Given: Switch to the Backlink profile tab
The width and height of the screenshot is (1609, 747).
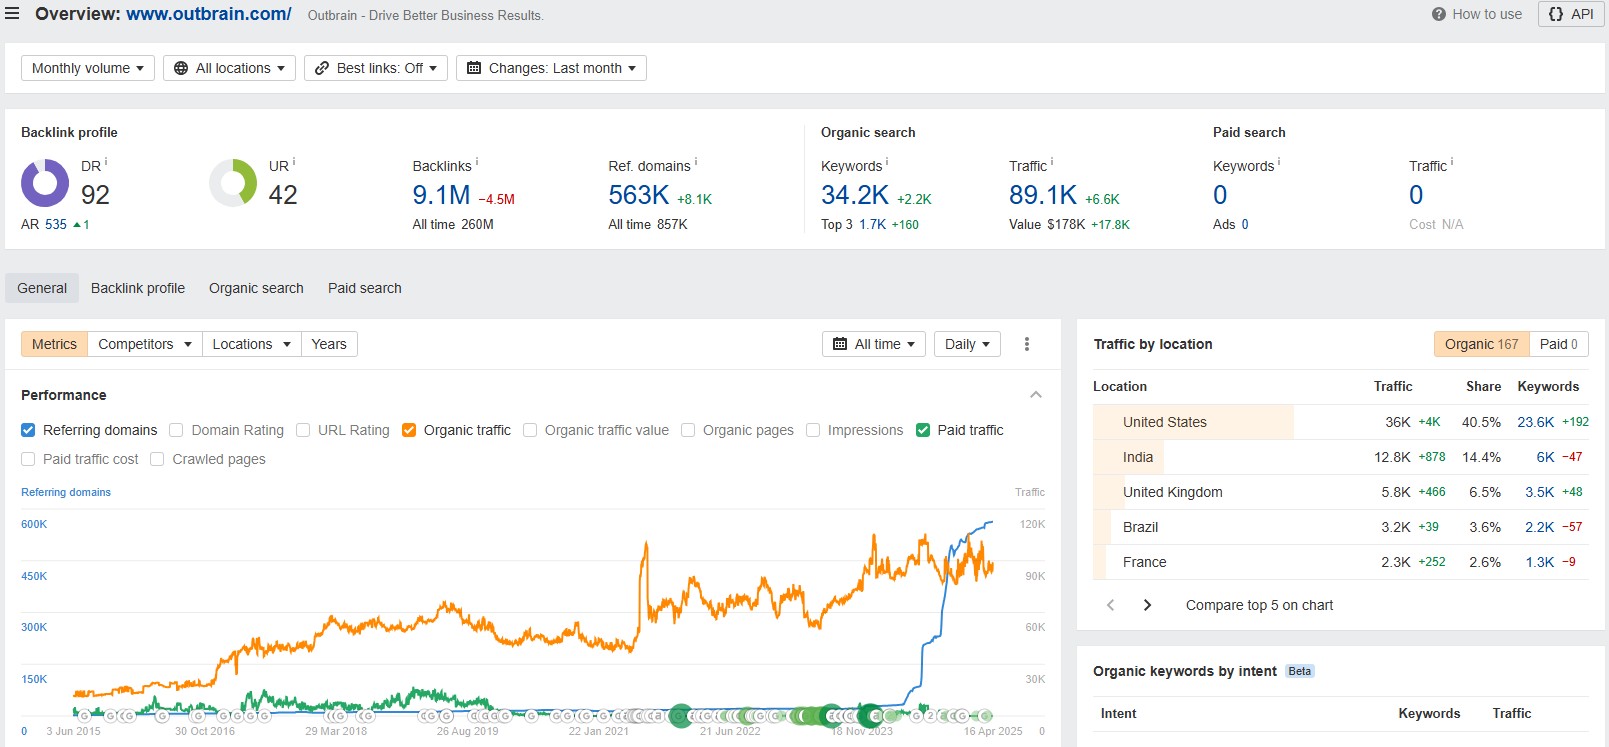Looking at the screenshot, I should 138,288.
